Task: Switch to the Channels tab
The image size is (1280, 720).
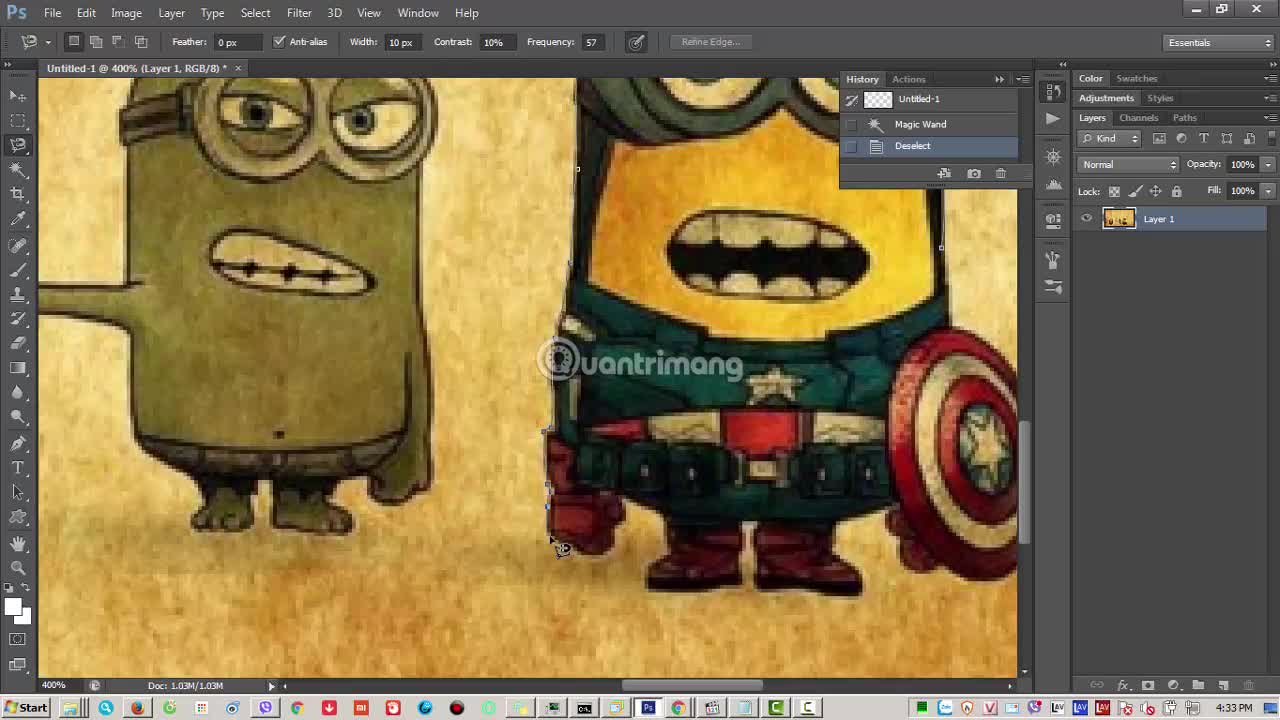Action: [1139, 118]
